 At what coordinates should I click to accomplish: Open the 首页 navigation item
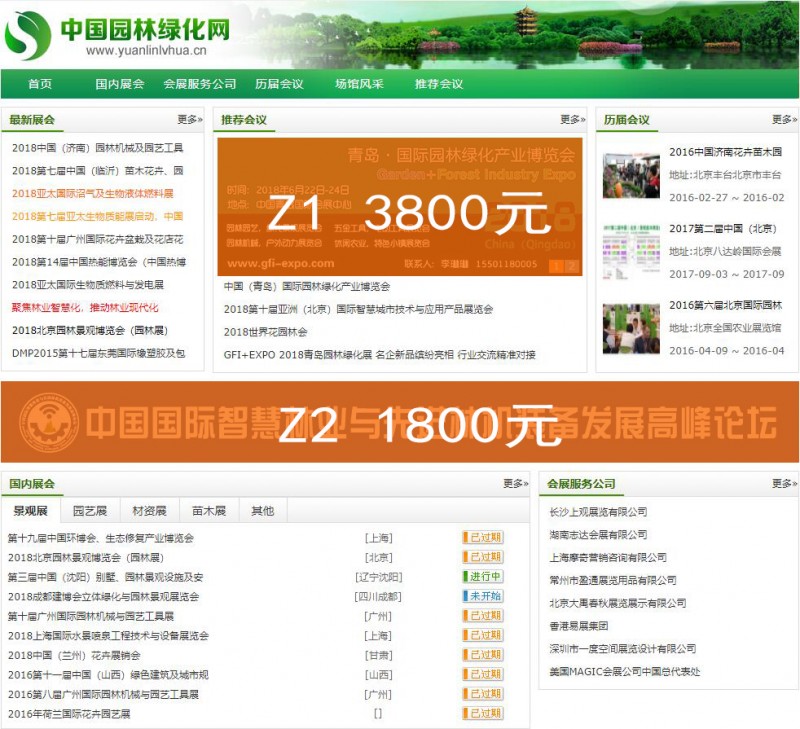tap(40, 84)
